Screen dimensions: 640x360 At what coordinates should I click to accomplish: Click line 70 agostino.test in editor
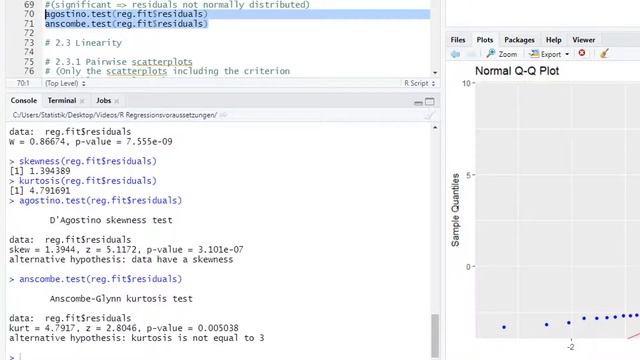[126, 14]
